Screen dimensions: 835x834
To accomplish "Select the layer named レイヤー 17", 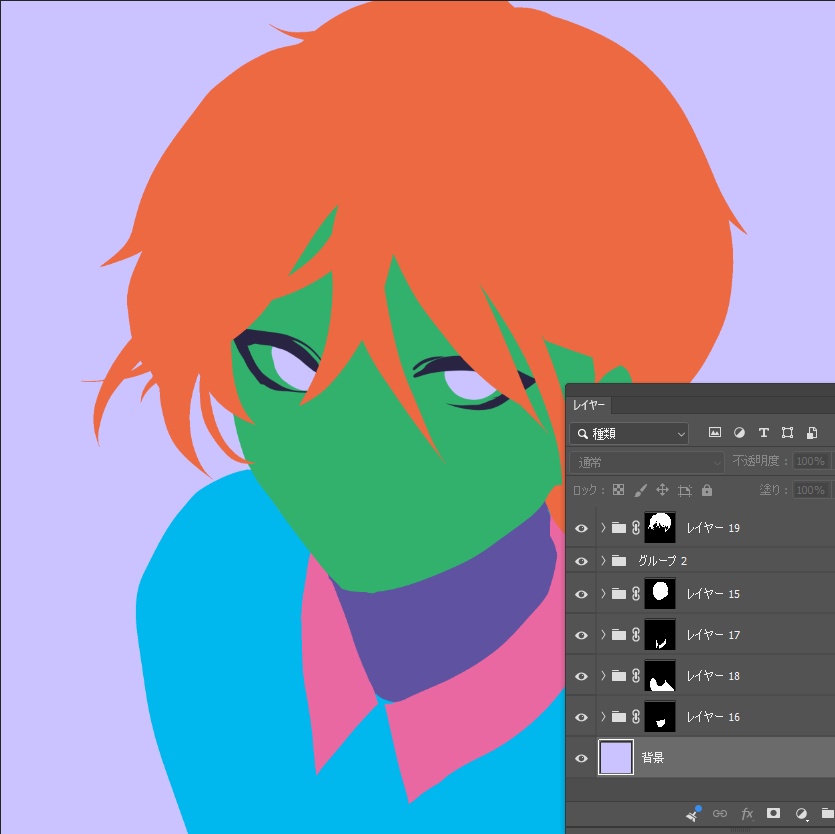I will (713, 635).
